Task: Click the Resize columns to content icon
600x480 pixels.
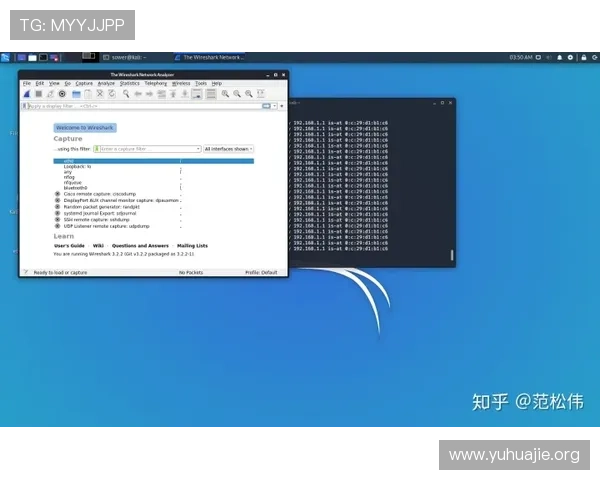Action: pyautogui.click(x=261, y=94)
